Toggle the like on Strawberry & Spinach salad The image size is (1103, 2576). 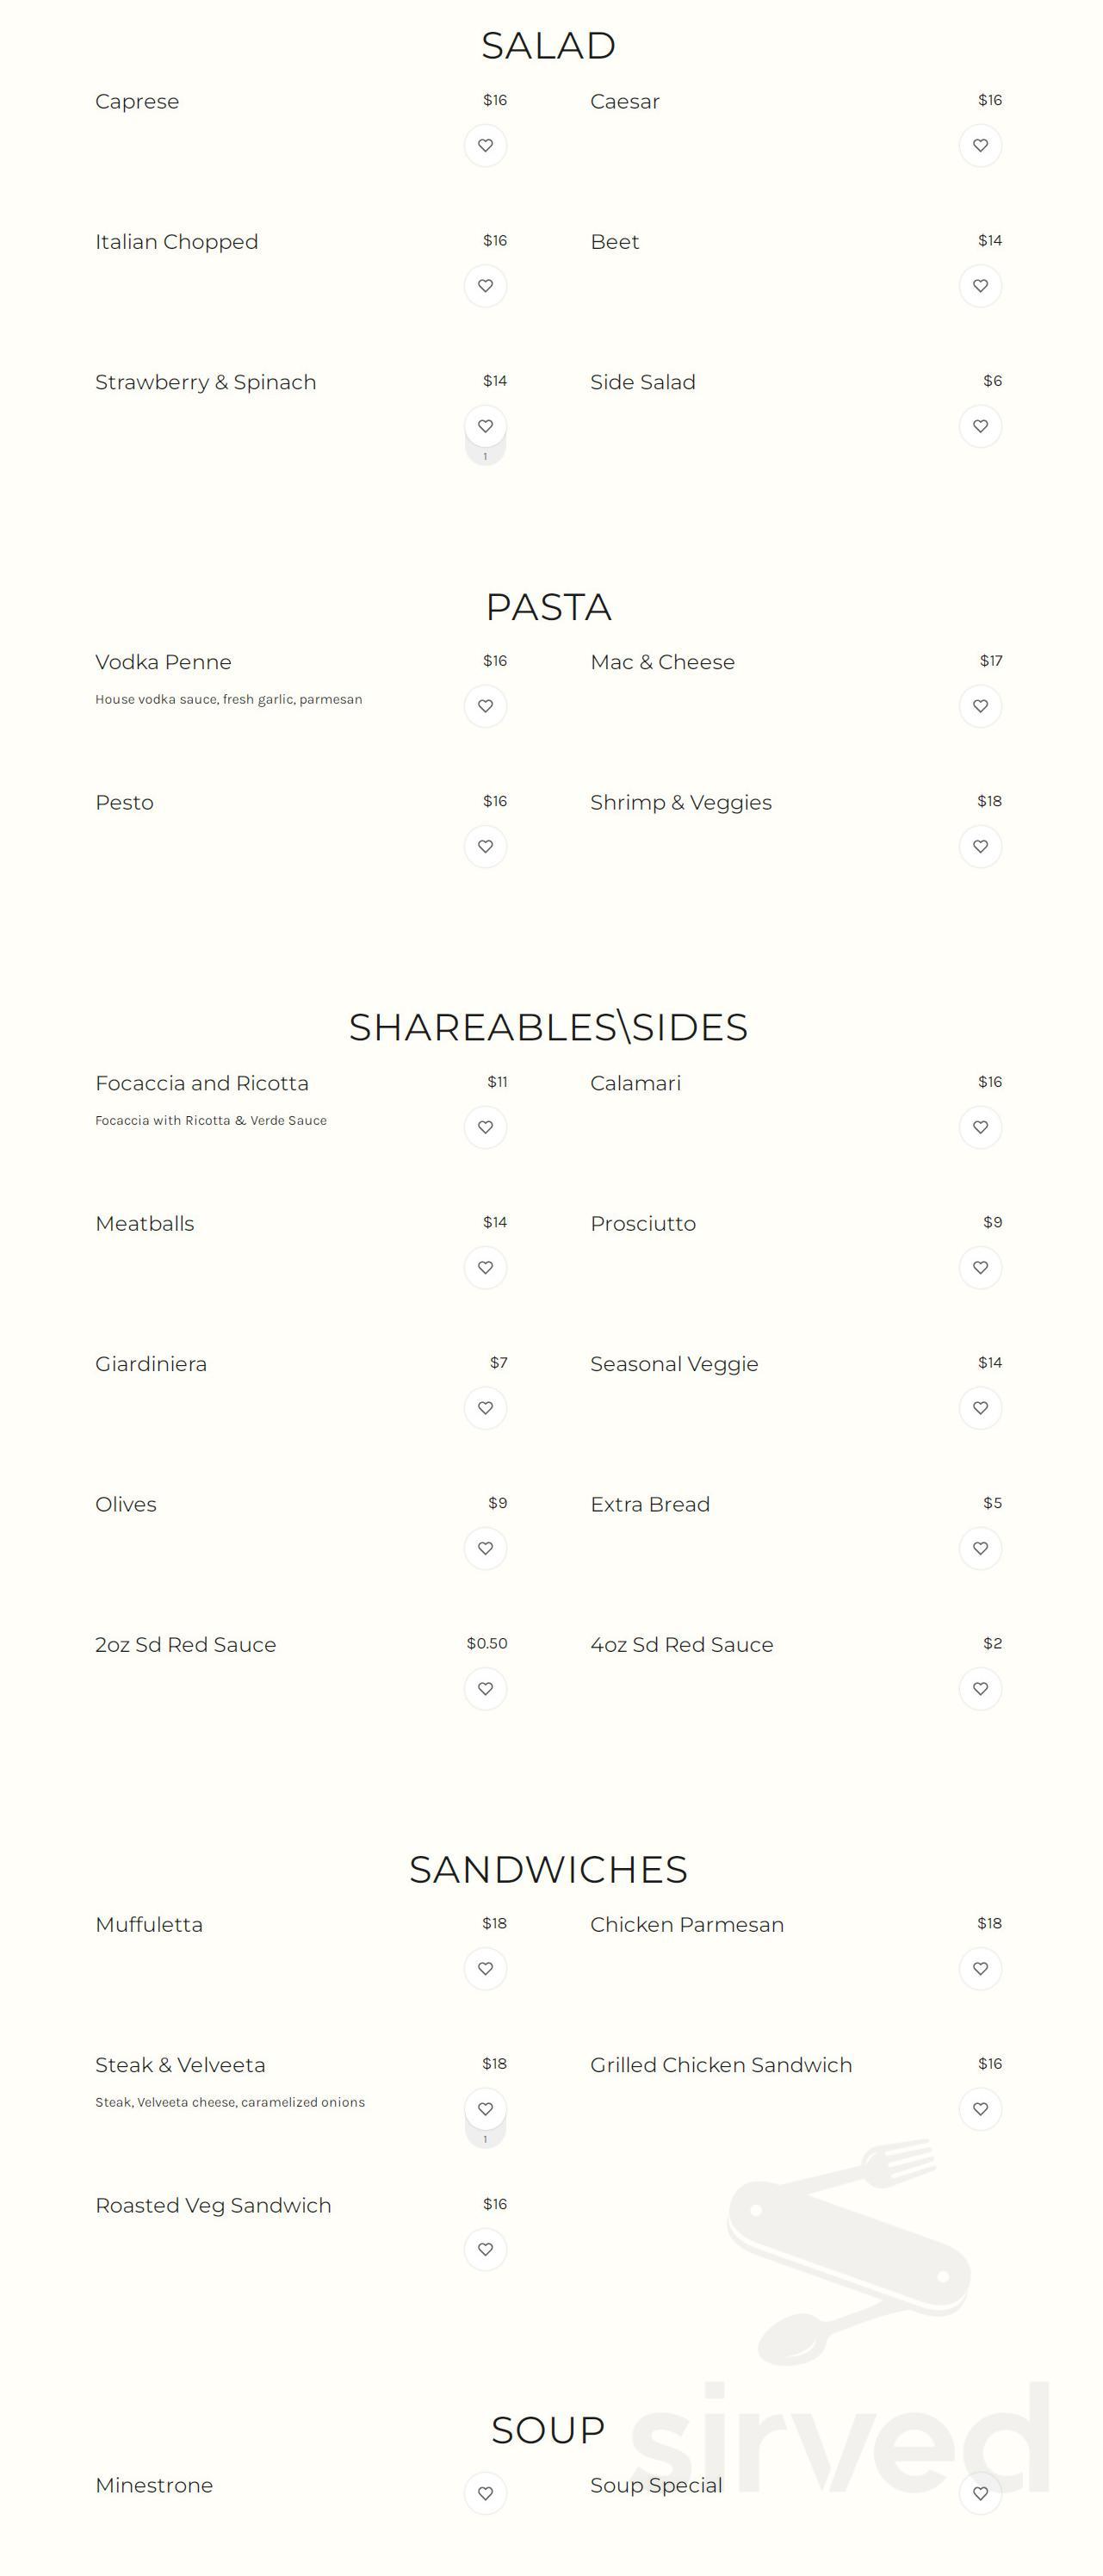485,426
